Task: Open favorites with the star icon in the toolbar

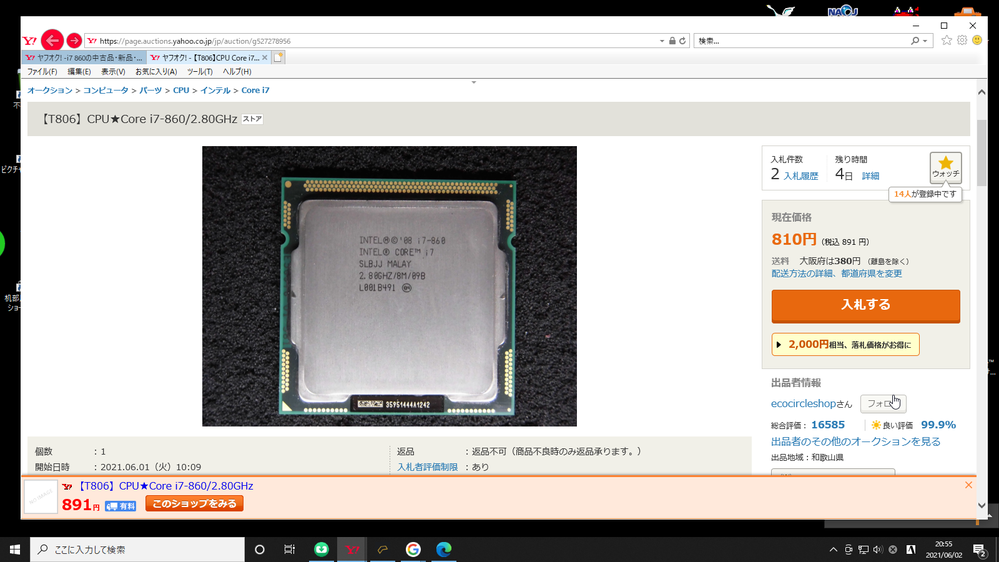Action: [947, 40]
